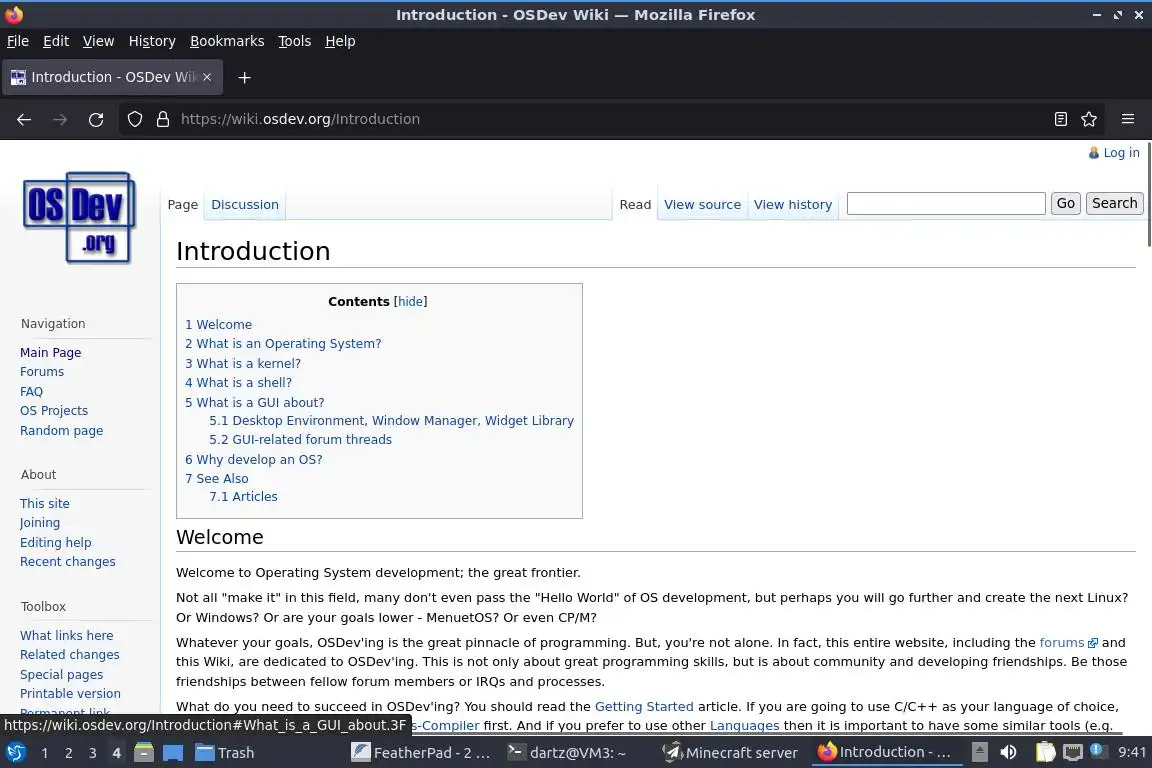Image resolution: width=1152 pixels, height=768 pixels.
Task: Open Forums in navigation sidebar
Action: (42, 372)
